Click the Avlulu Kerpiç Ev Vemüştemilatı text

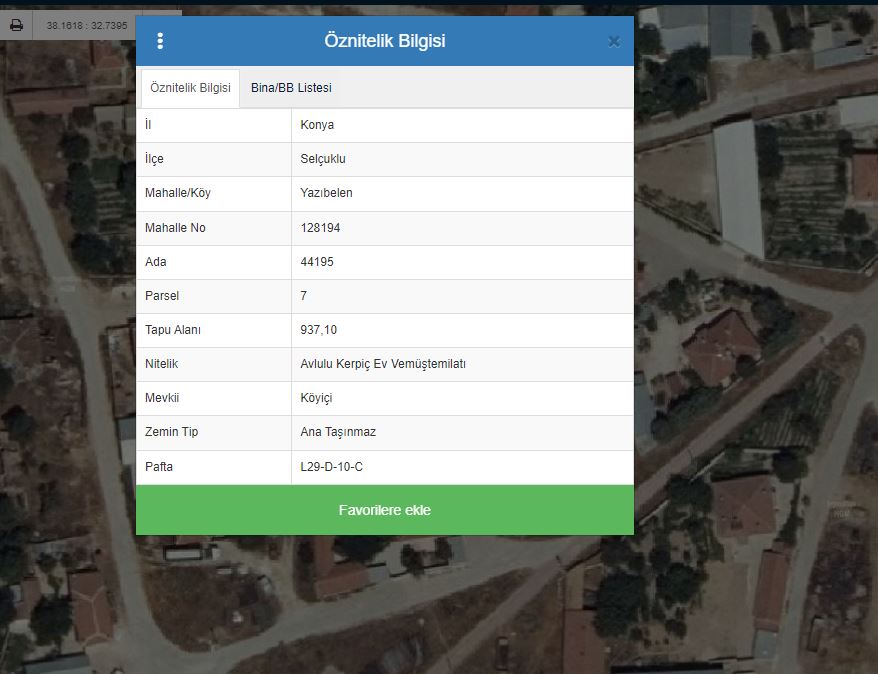383,364
